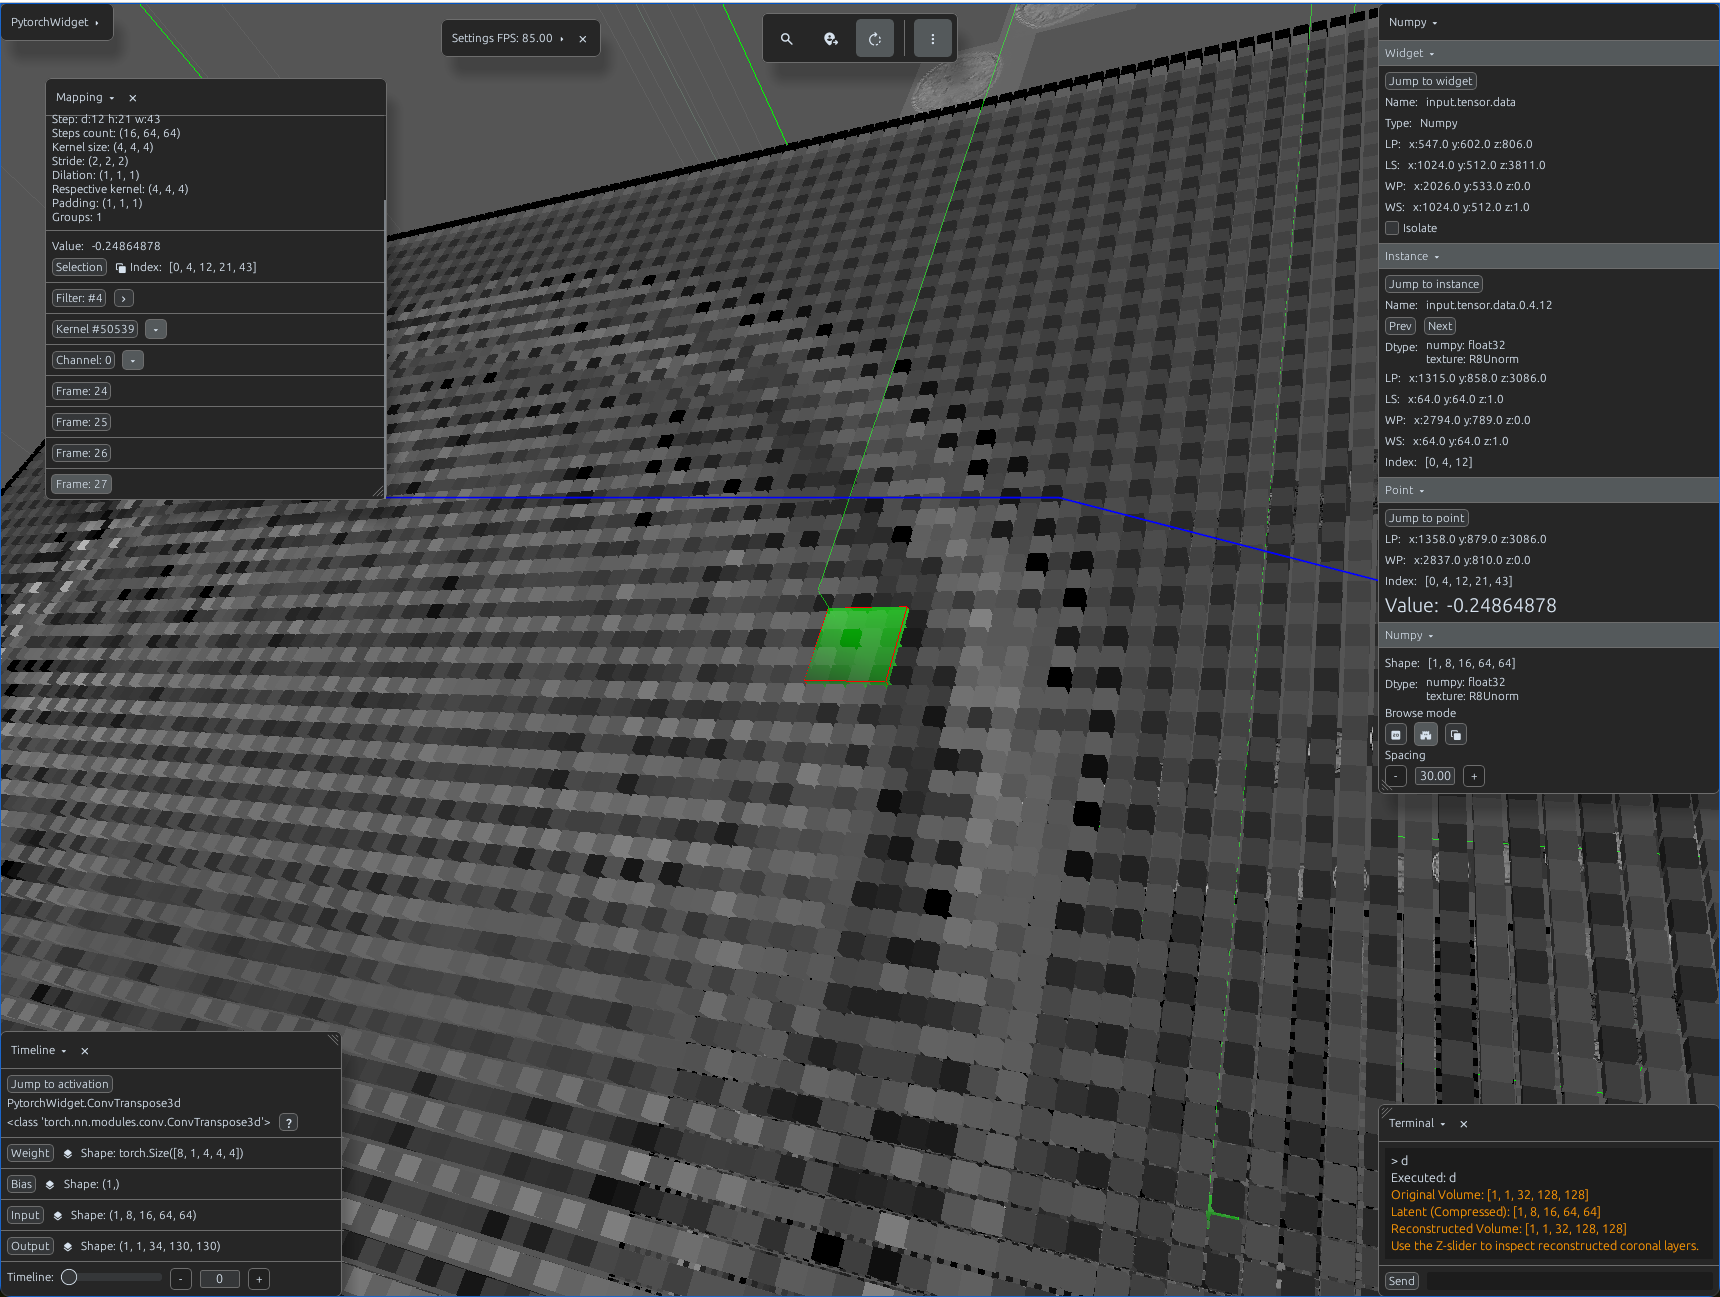Close the Timeline panel
1720x1297 pixels.
(85, 1051)
